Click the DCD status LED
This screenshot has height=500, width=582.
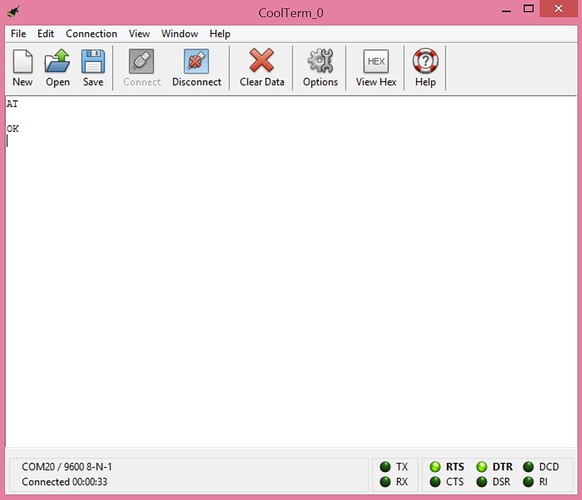(528, 467)
